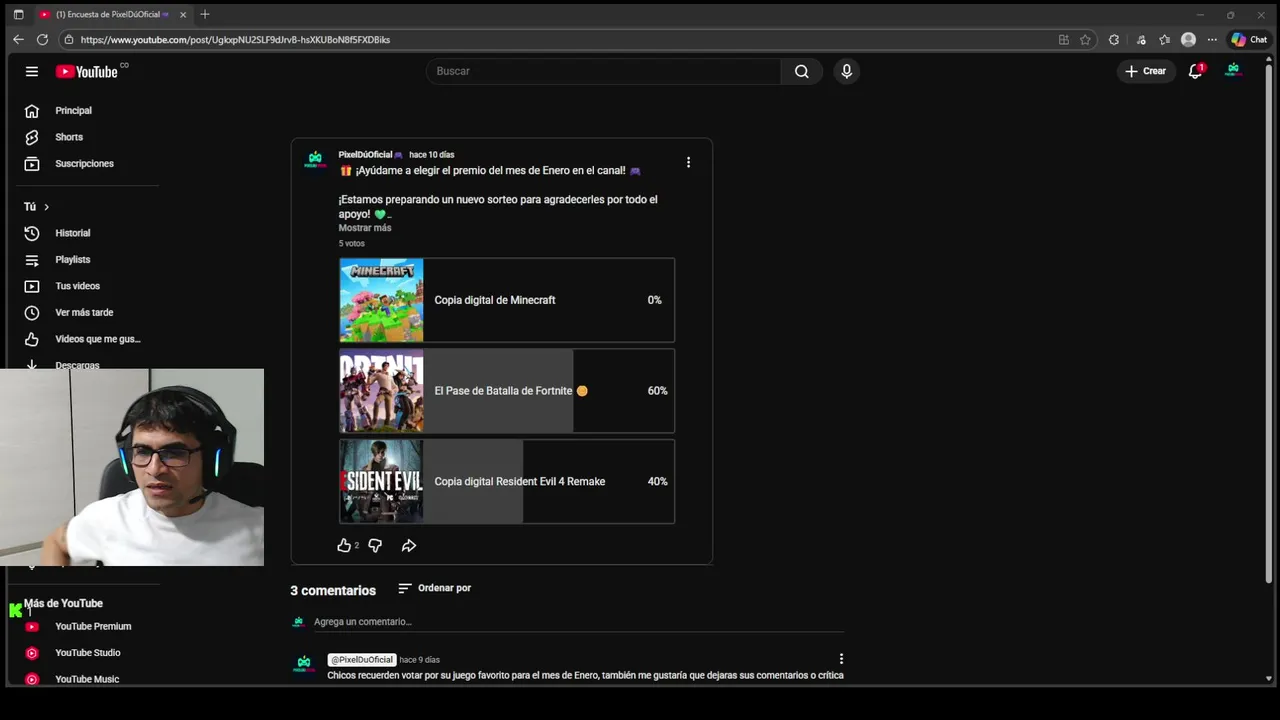Open browser favorites icon
This screenshot has height=720, width=1280.
point(1164,40)
